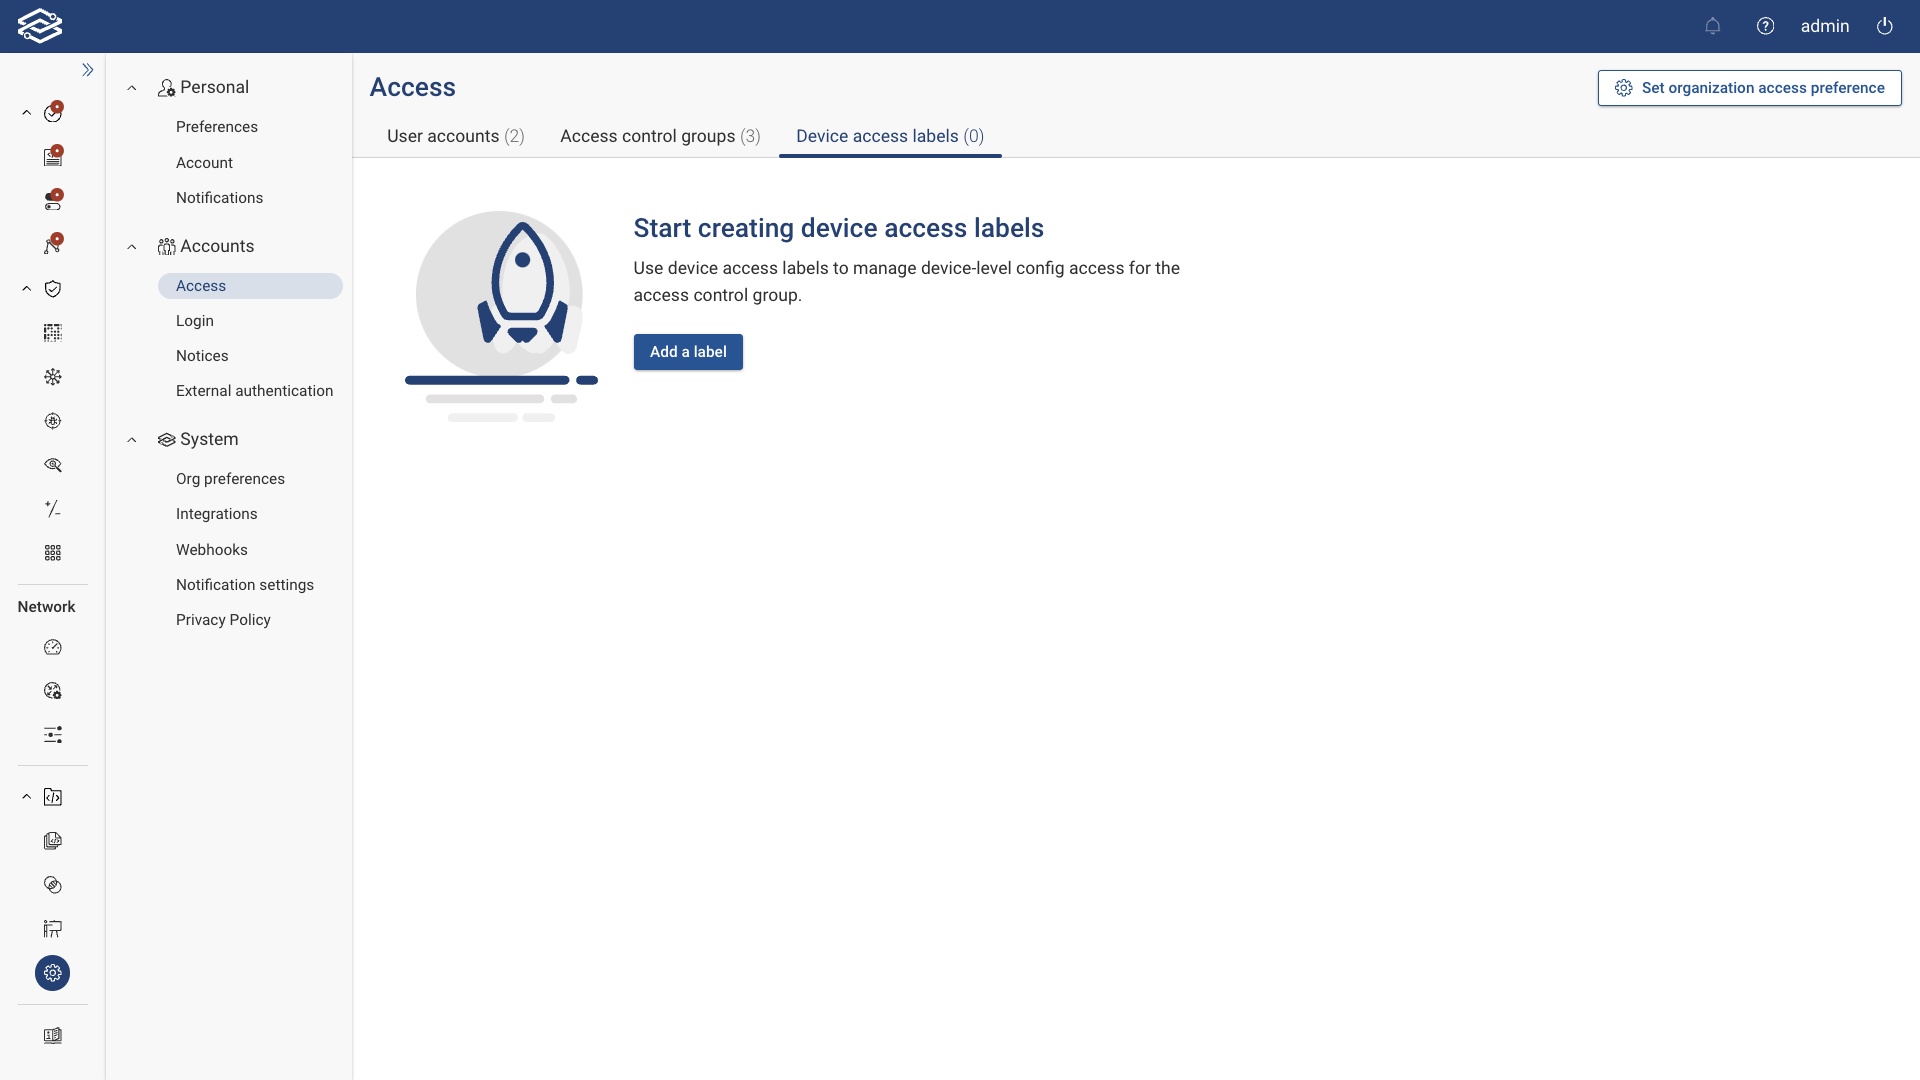The image size is (1920, 1080).
Task: Open the plus/minus diff icon in sidebar
Action: click(x=52, y=509)
